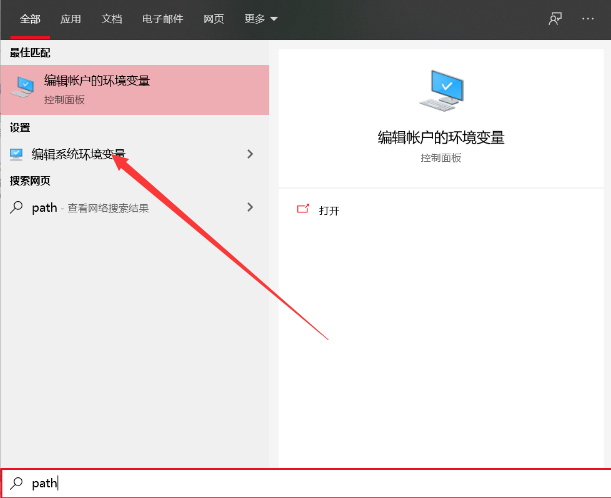Expand the path web search chevron

pyautogui.click(x=250, y=207)
